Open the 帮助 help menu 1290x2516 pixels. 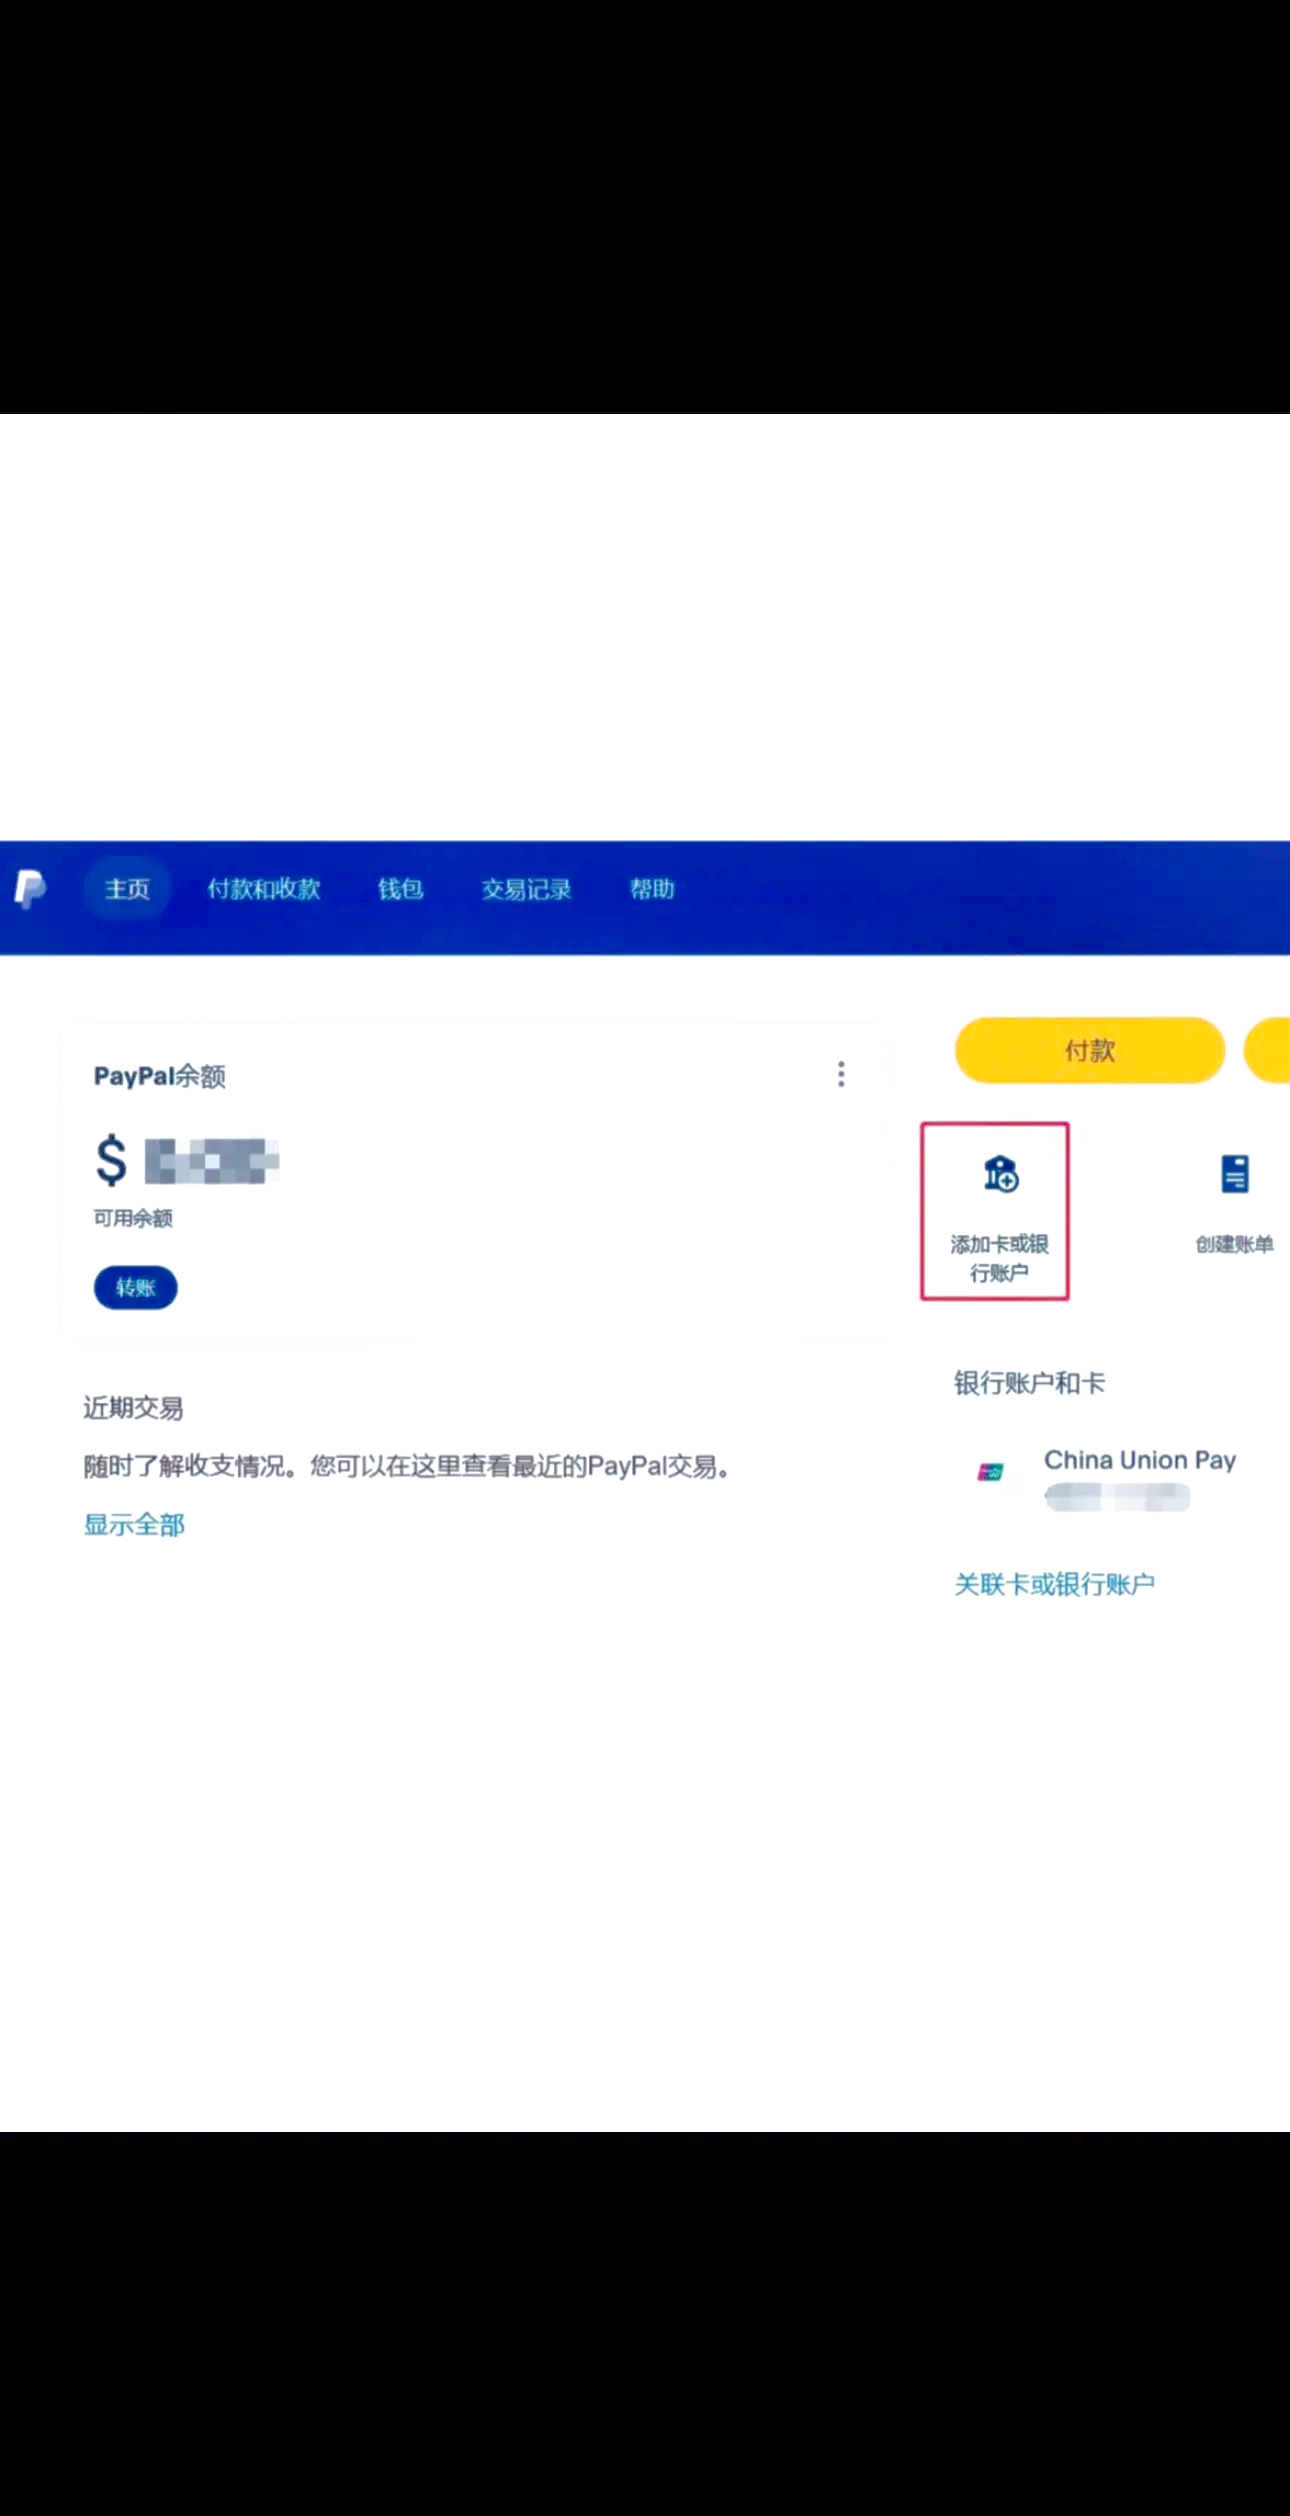652,888
